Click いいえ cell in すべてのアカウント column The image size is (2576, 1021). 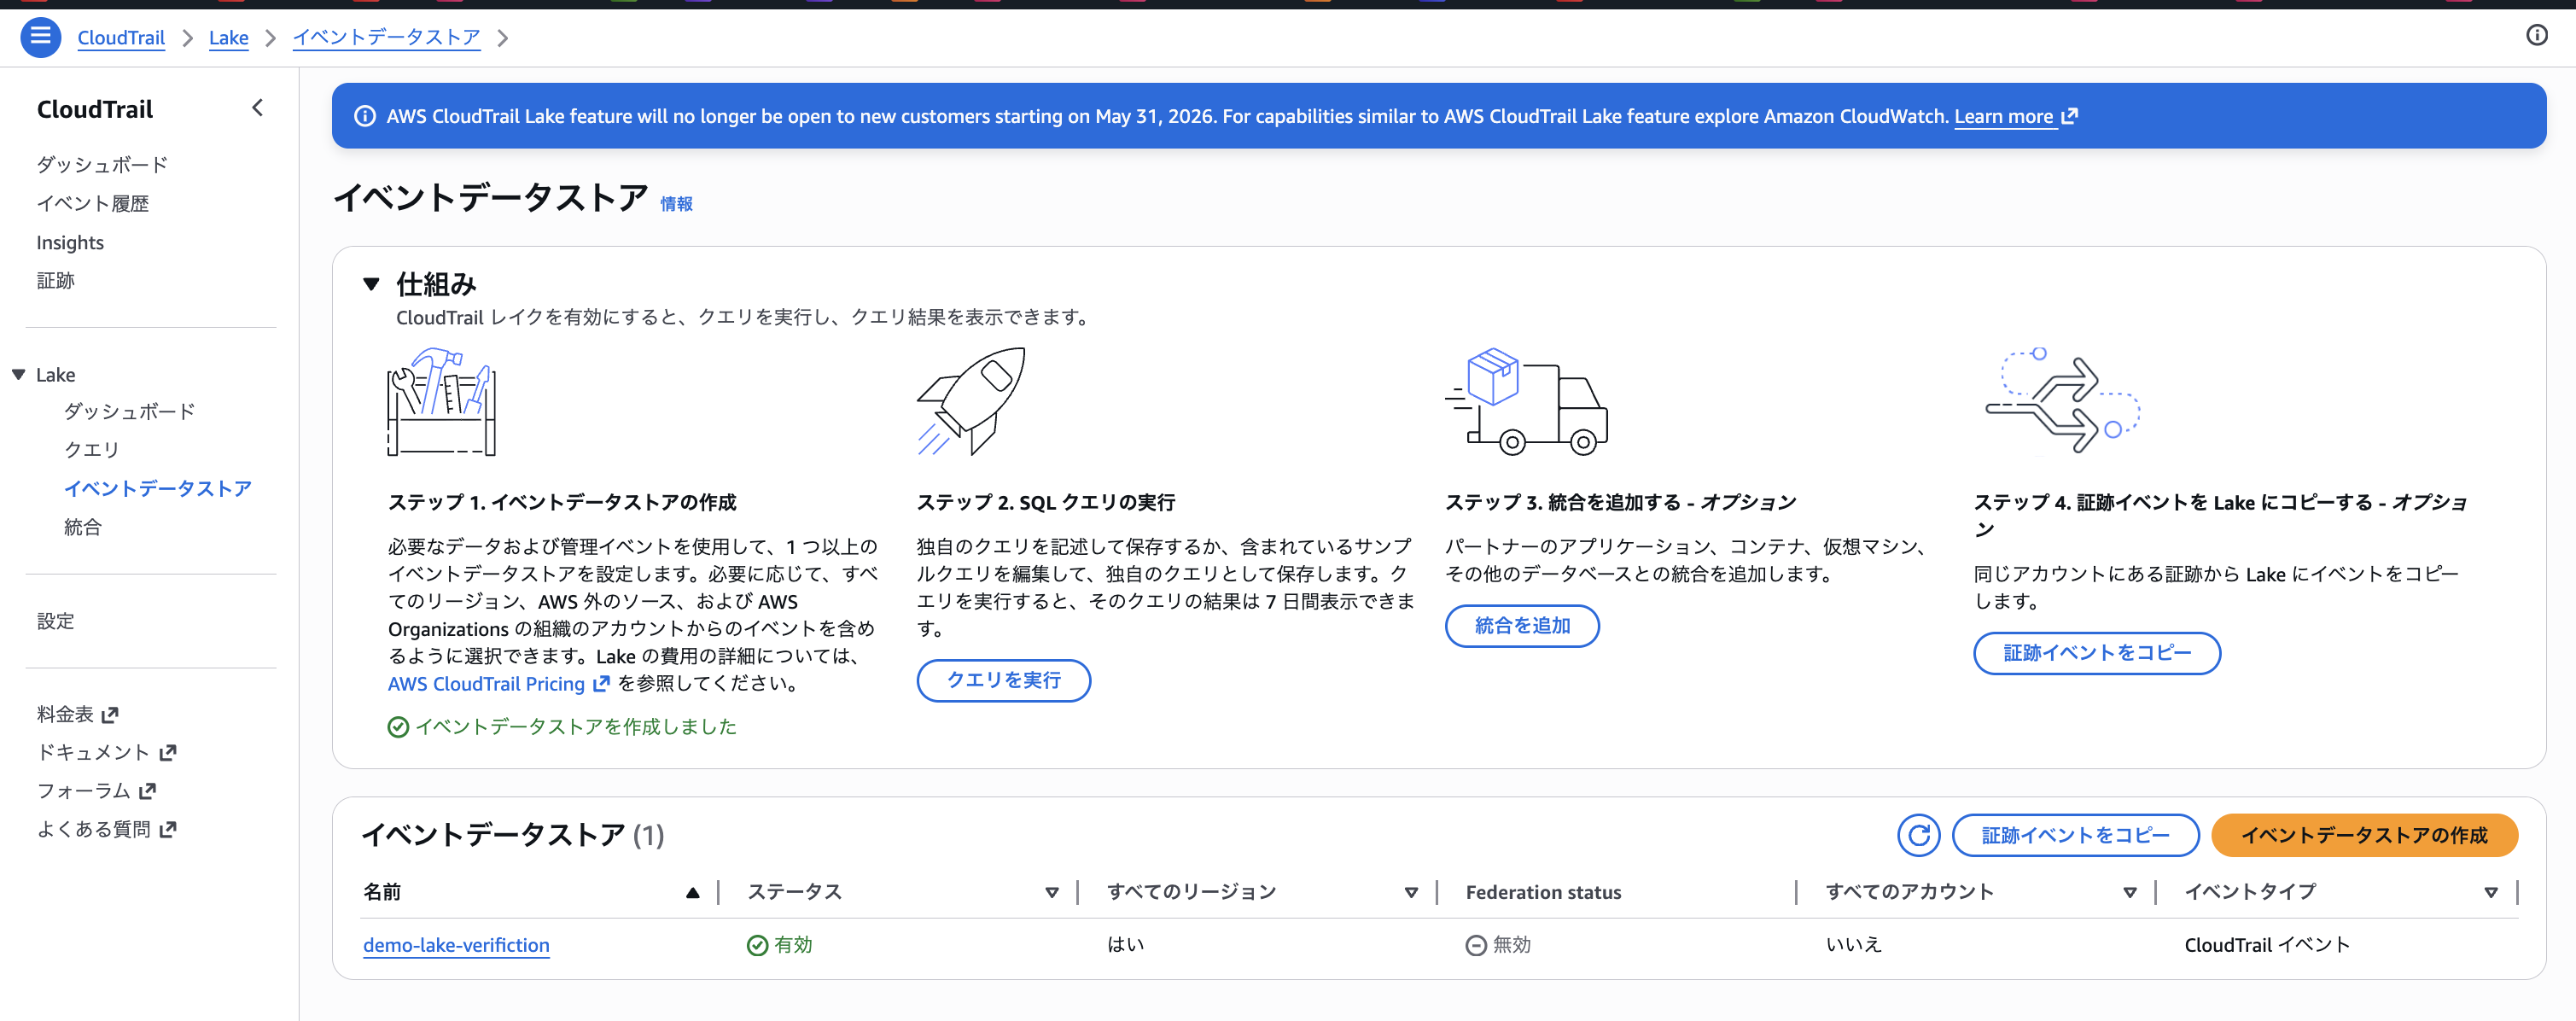pos(1853,945)
